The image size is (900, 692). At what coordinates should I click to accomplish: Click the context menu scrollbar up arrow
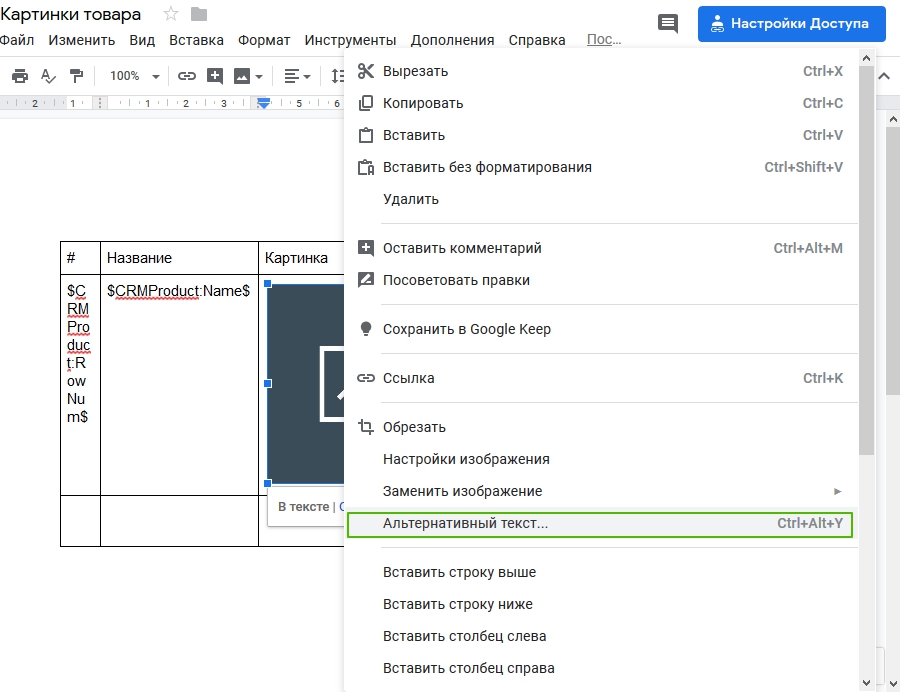(866, 58)
